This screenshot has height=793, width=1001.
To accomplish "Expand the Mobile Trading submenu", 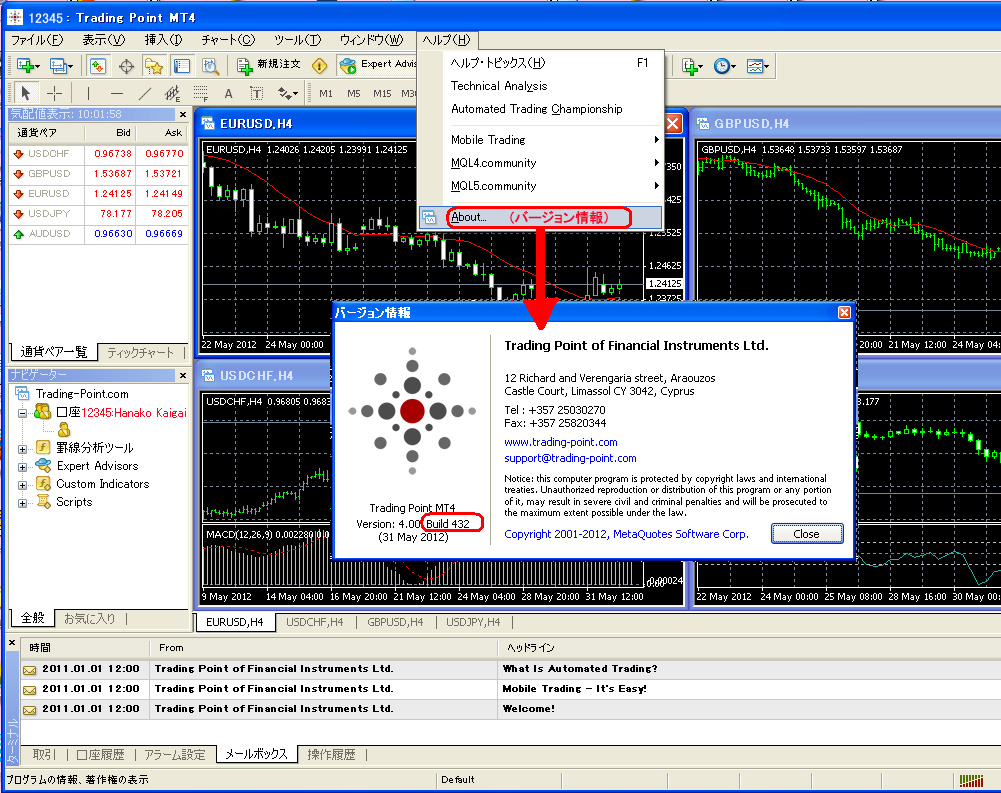I will point(541,139).
